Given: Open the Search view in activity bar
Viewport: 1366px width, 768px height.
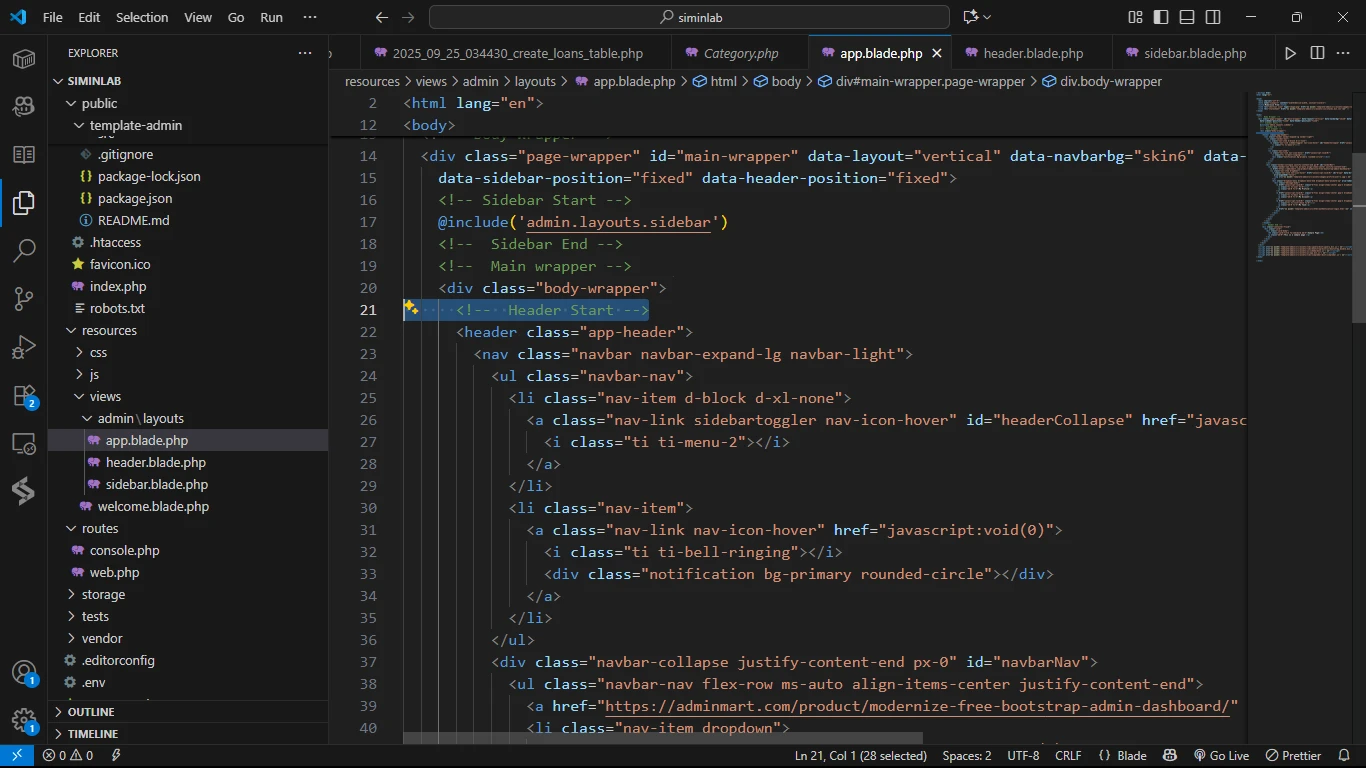Looking at the screenshot, I should click(x=24, y=251).
